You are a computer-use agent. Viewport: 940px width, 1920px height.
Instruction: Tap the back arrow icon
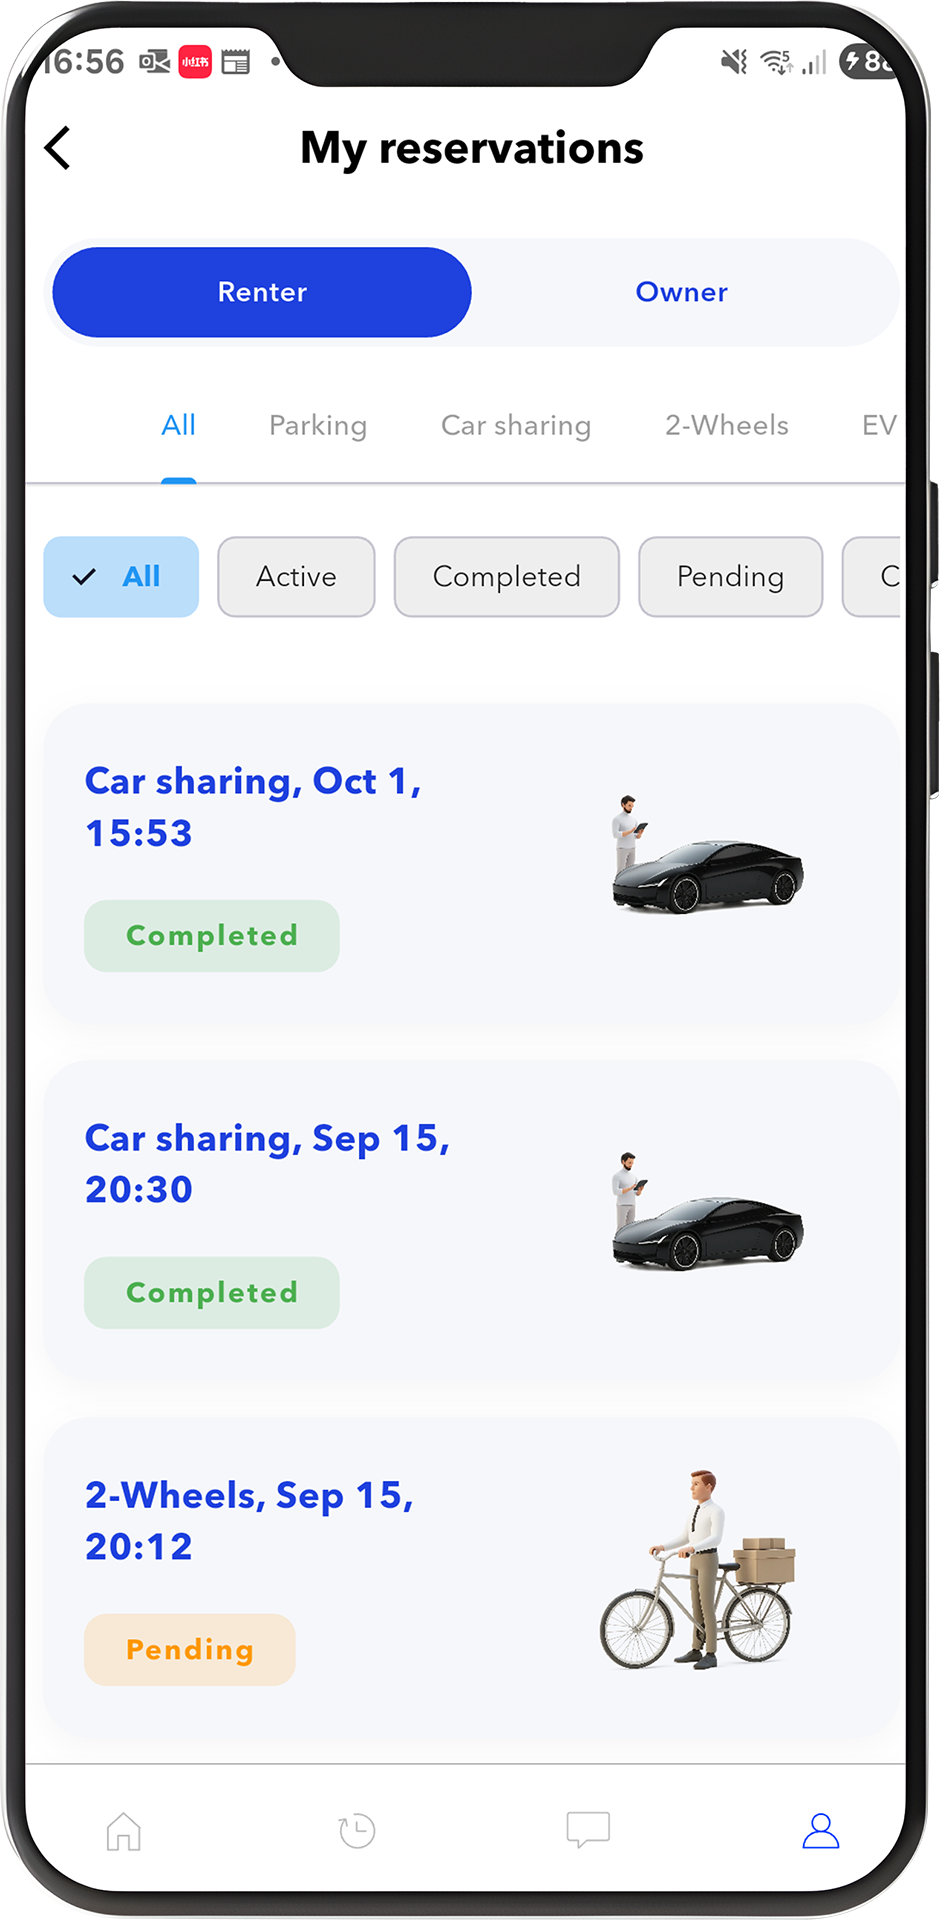[x=58, y=148]
